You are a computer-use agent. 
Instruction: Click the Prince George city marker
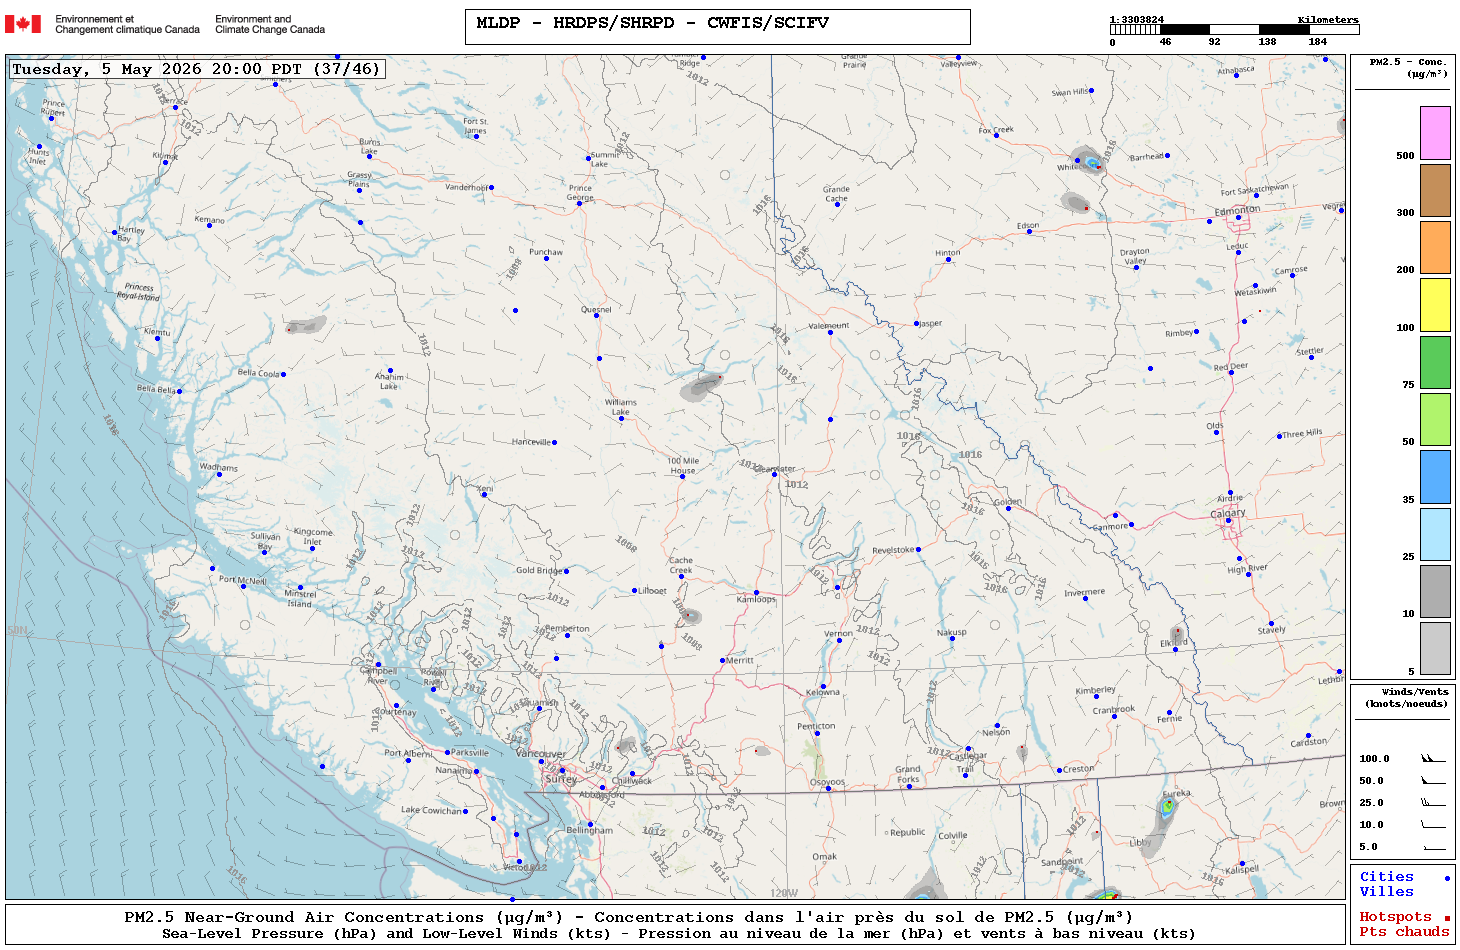pos(579,201)
